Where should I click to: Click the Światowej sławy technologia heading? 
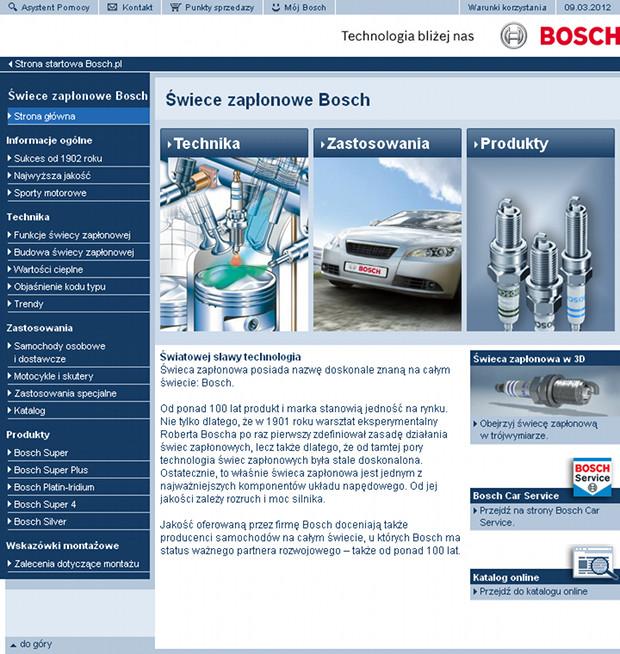[x=230, y=357]
